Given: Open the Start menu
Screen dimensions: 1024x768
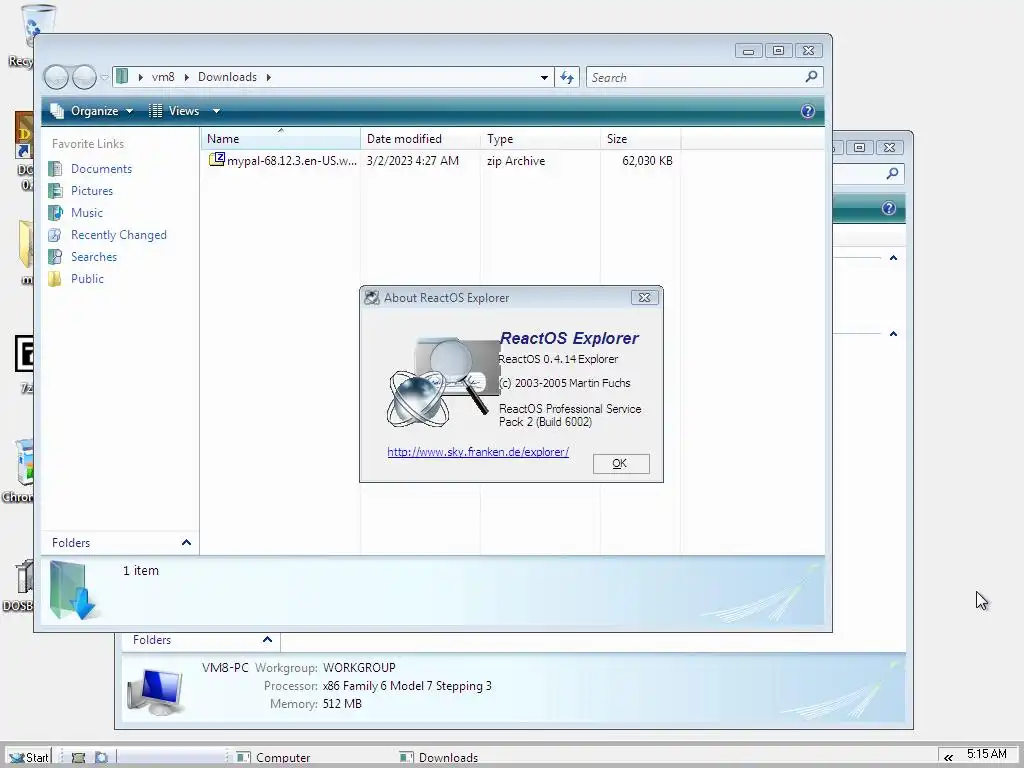Looking at the screenshot, I should point(29,758).
